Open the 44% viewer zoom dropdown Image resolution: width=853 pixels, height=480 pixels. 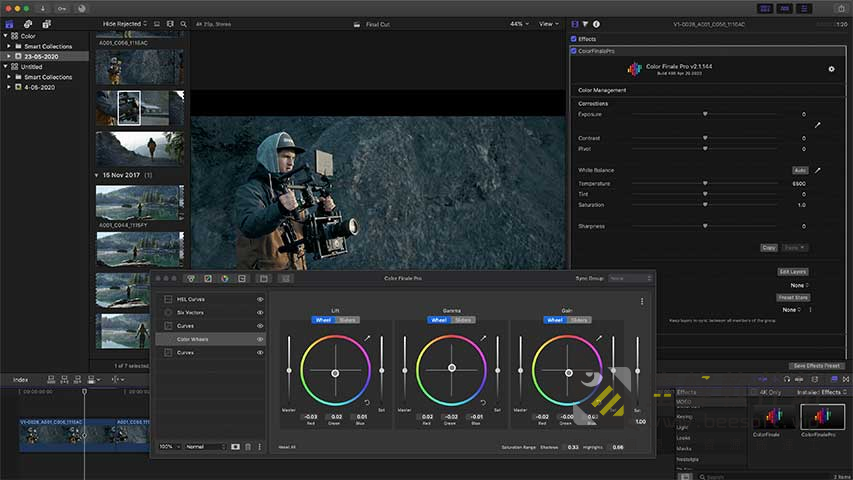(x=520, y=24)
